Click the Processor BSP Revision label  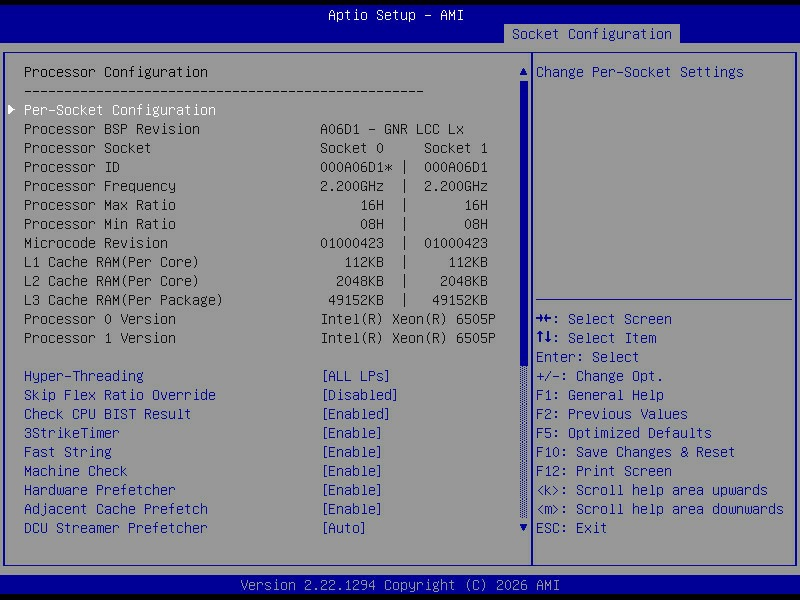tap(112, 129)
